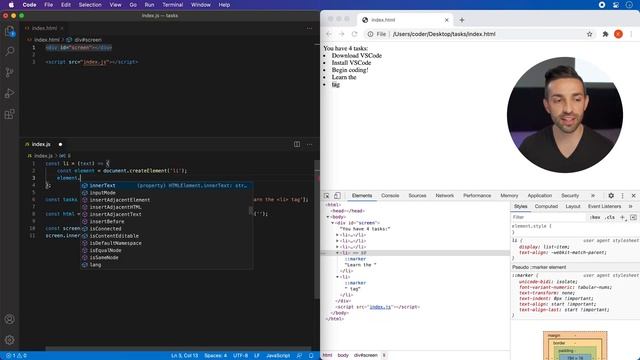Open the Manage gear in VS Code
The image size is (640, 360).
(9, 340)
